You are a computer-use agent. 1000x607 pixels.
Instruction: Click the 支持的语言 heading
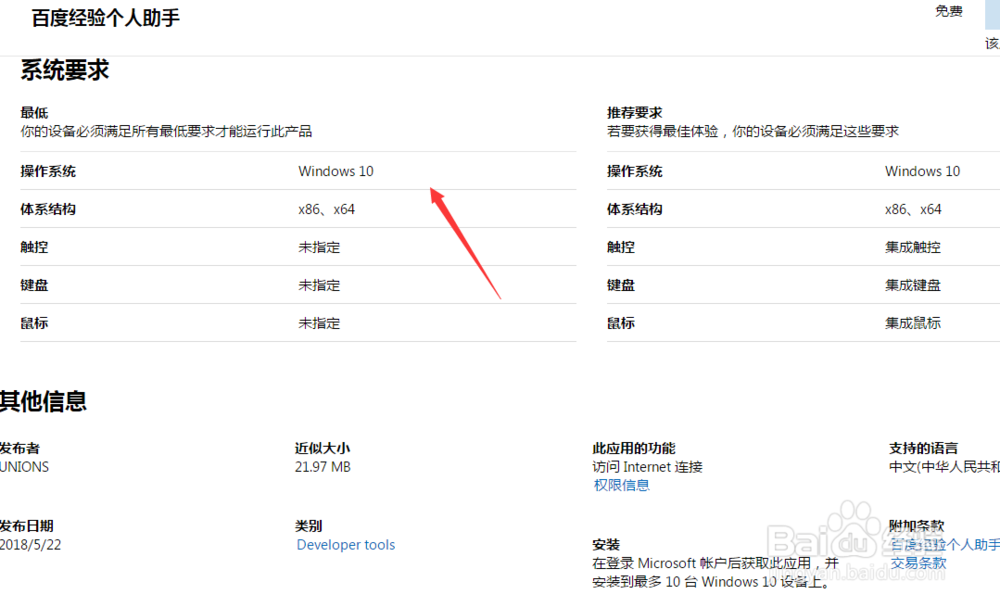(x=923, y=448)
